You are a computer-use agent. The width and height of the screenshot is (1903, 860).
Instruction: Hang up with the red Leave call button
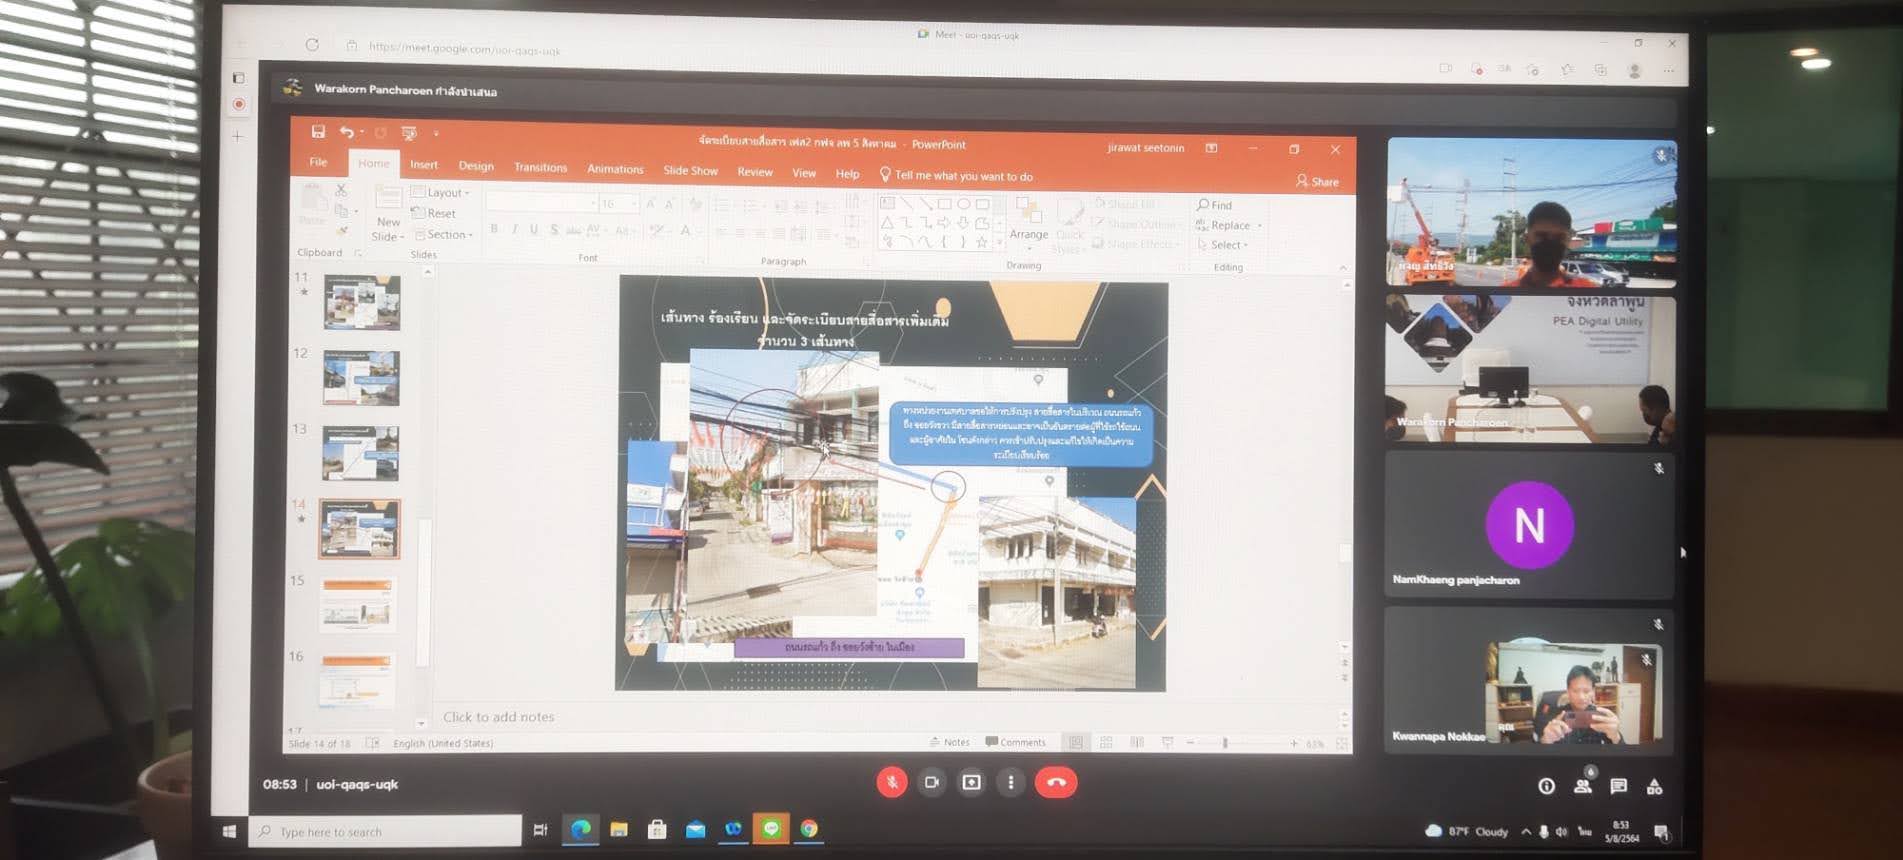pos(1056,782)
